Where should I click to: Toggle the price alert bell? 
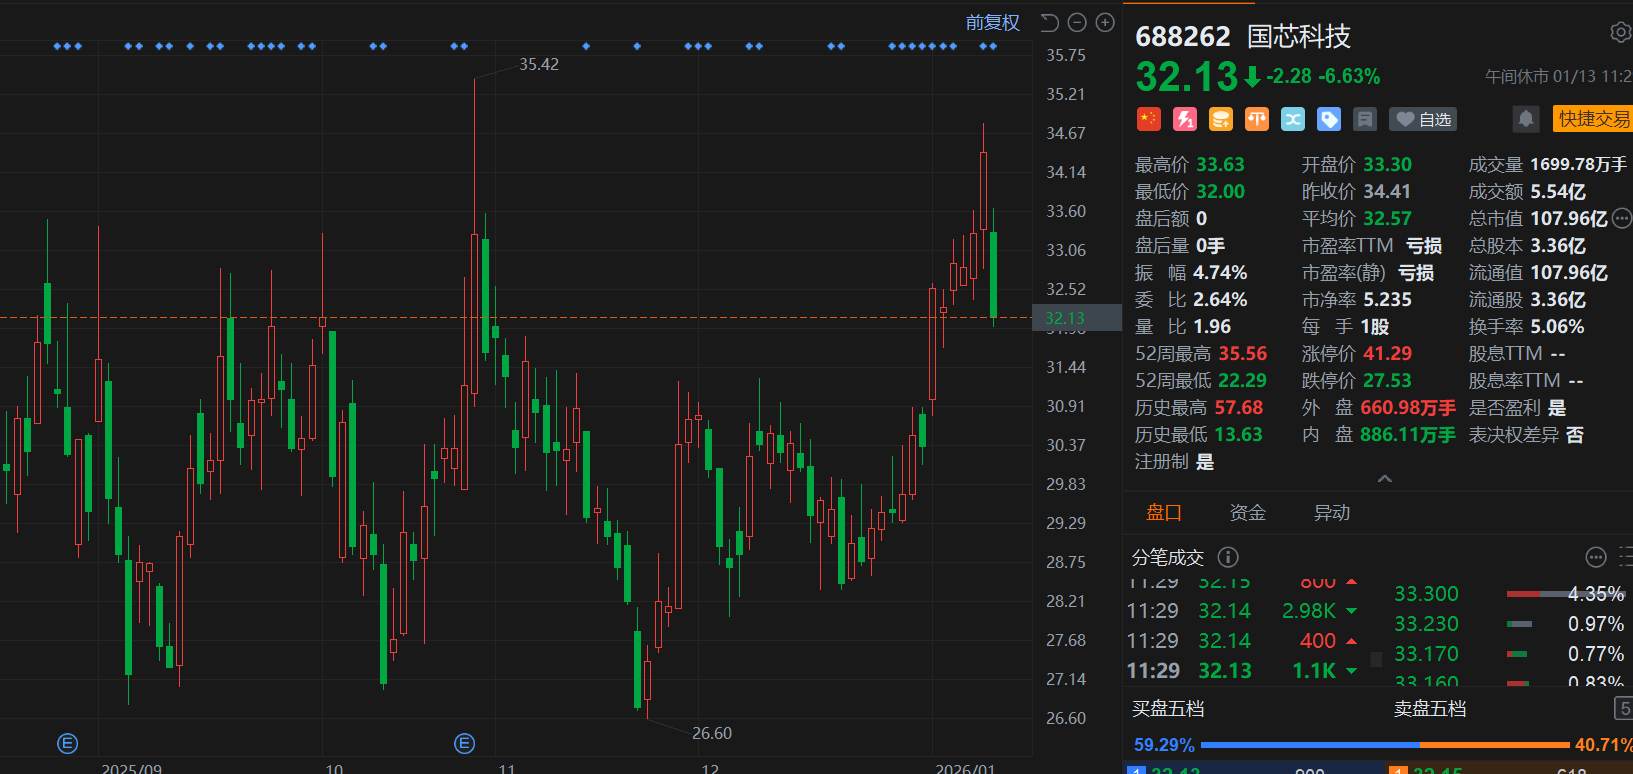[1525, 120]
